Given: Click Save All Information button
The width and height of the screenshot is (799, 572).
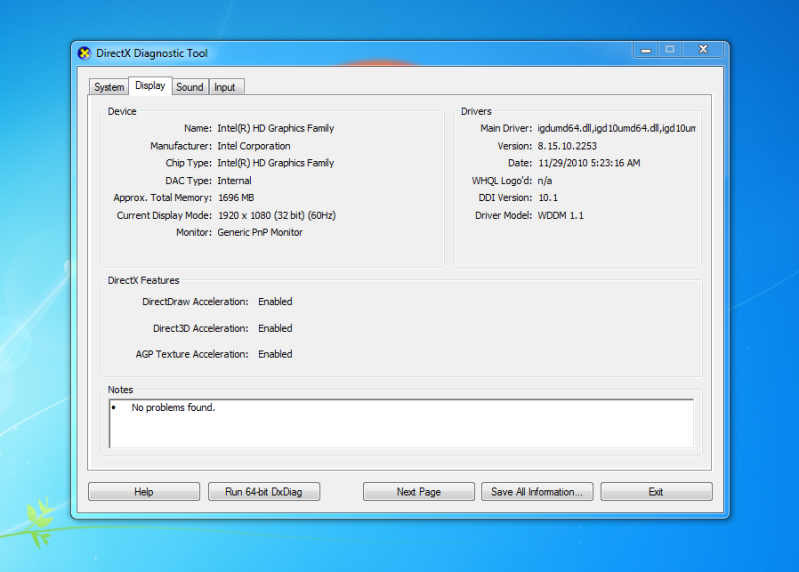Looking at the screenshot, I should tap(537, 492).
